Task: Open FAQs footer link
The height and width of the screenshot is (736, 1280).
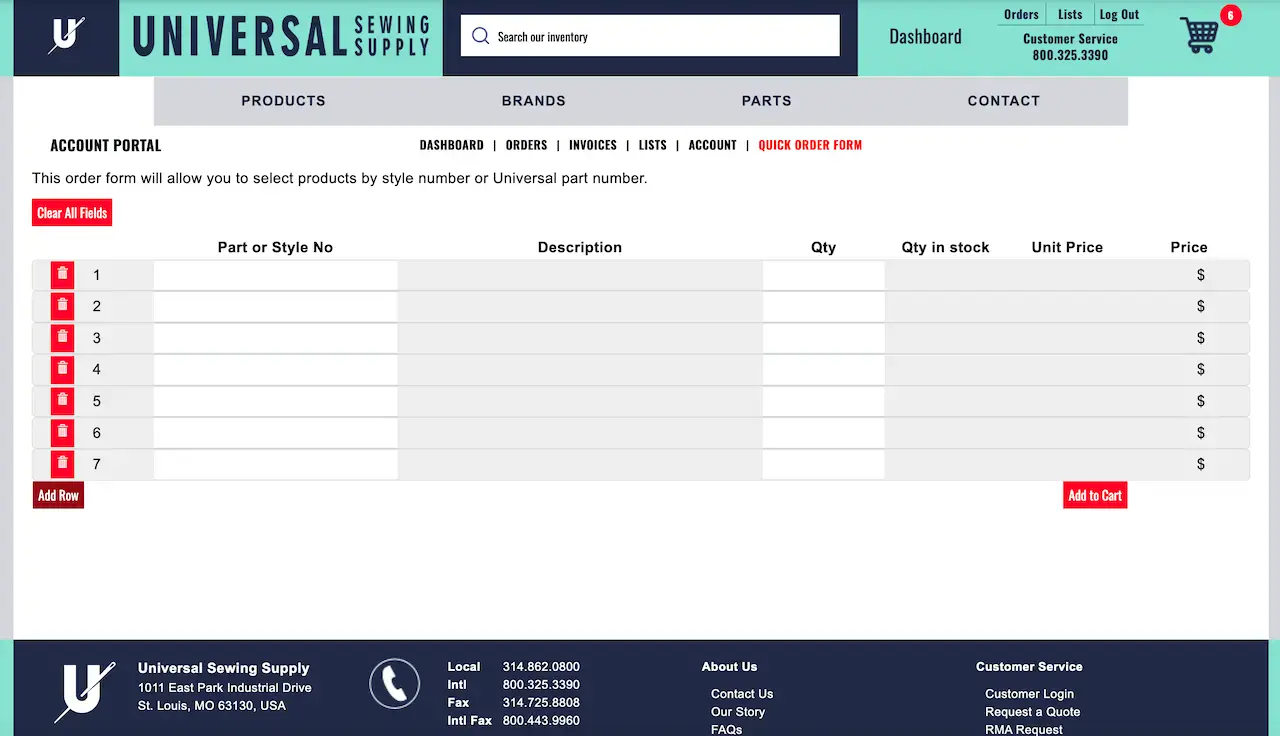Action: (727, 729)
